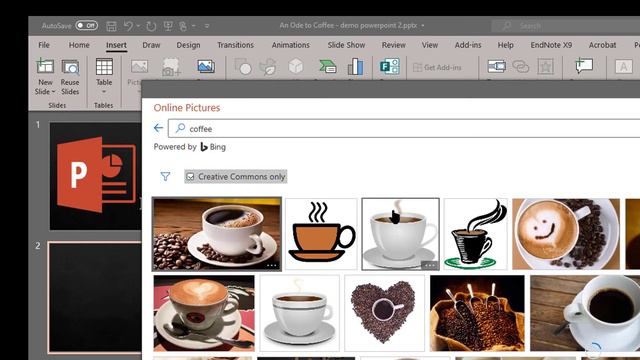640x360 pixels.
Task: Select the coffee cup with beans photo
Action: [x=217, y=234]
